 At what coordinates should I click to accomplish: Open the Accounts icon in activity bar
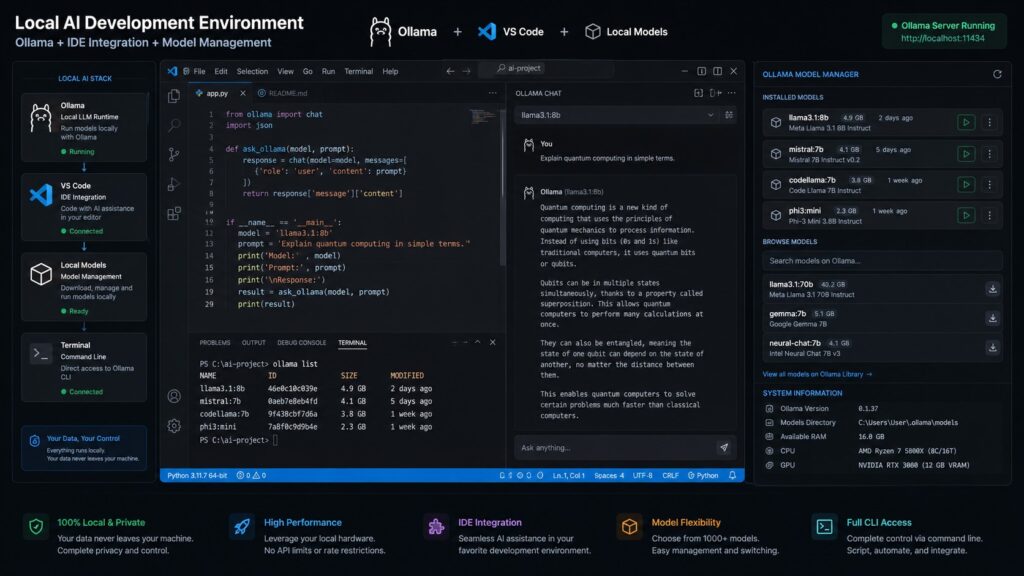pos(174,396)
